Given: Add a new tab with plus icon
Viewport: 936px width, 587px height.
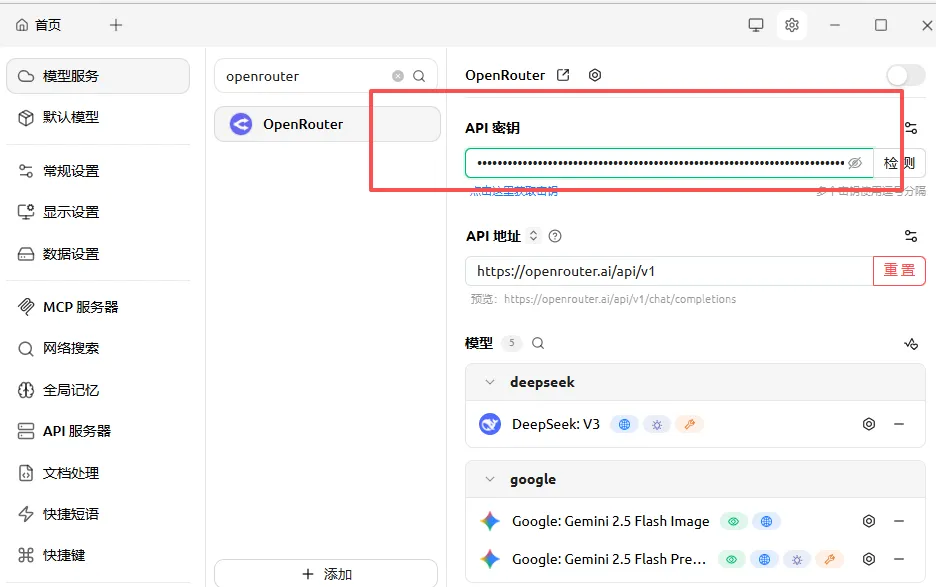Looking at the screenshot, I should point(116,25).
